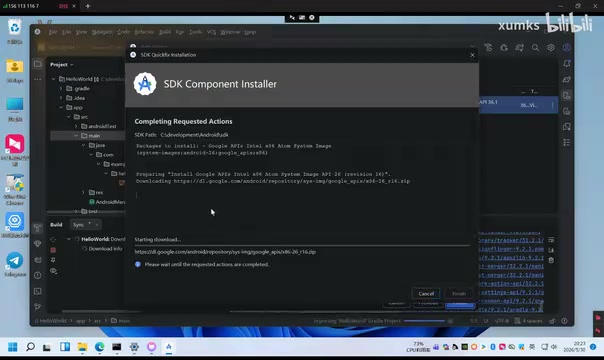
Task: Open the Notifications bell icon
Action: point(567,64)
